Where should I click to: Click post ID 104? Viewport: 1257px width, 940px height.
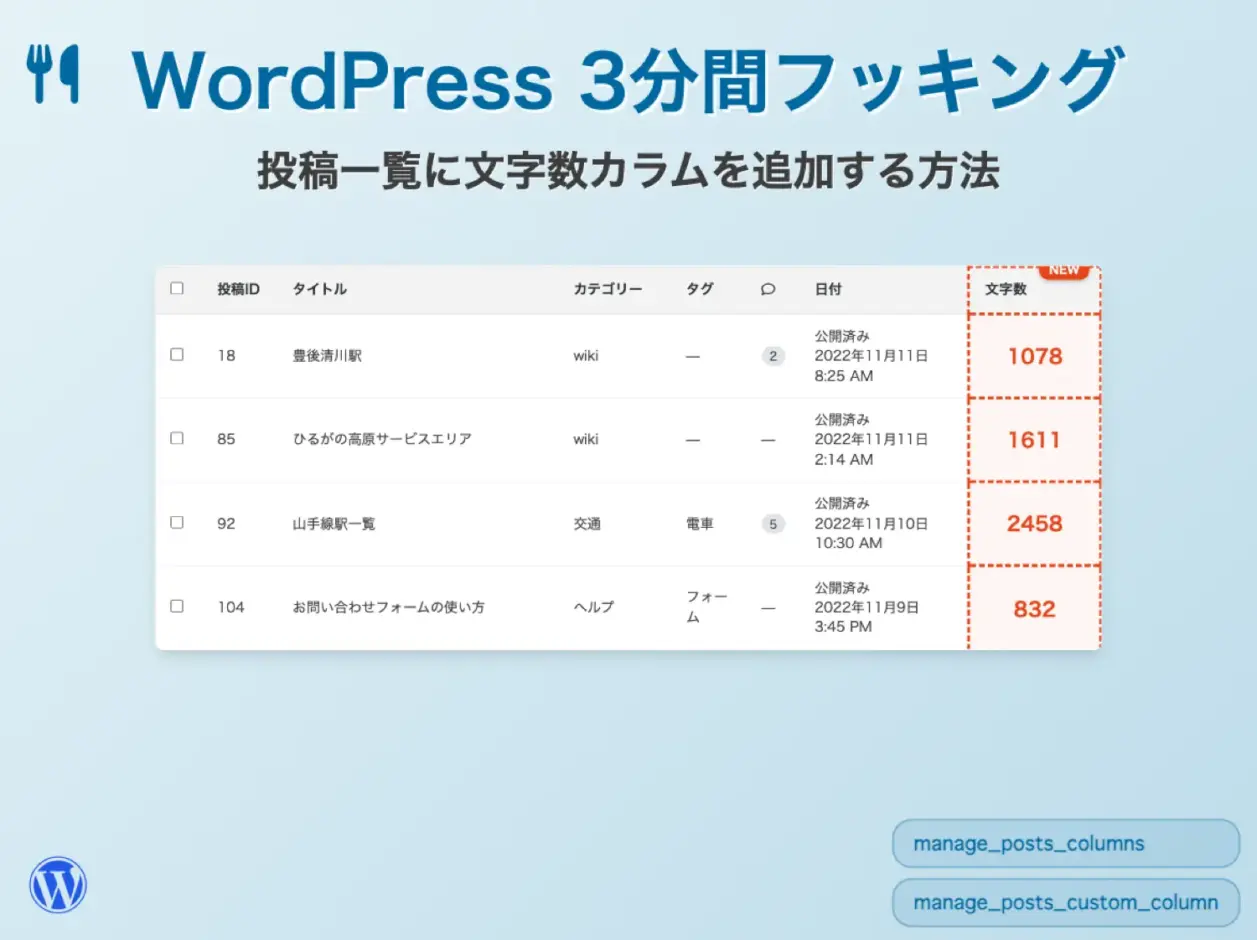tap(231, 607)
